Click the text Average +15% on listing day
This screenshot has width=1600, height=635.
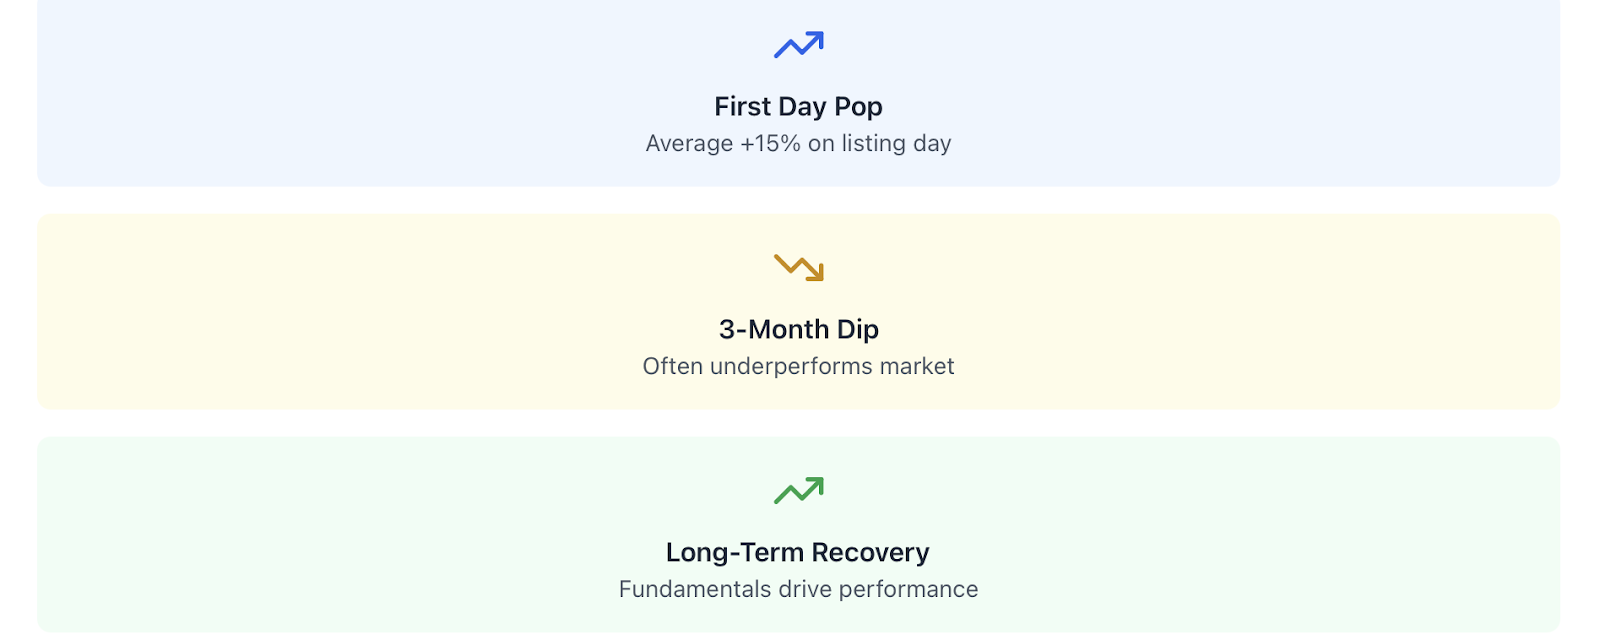click(x=798, y=143)
